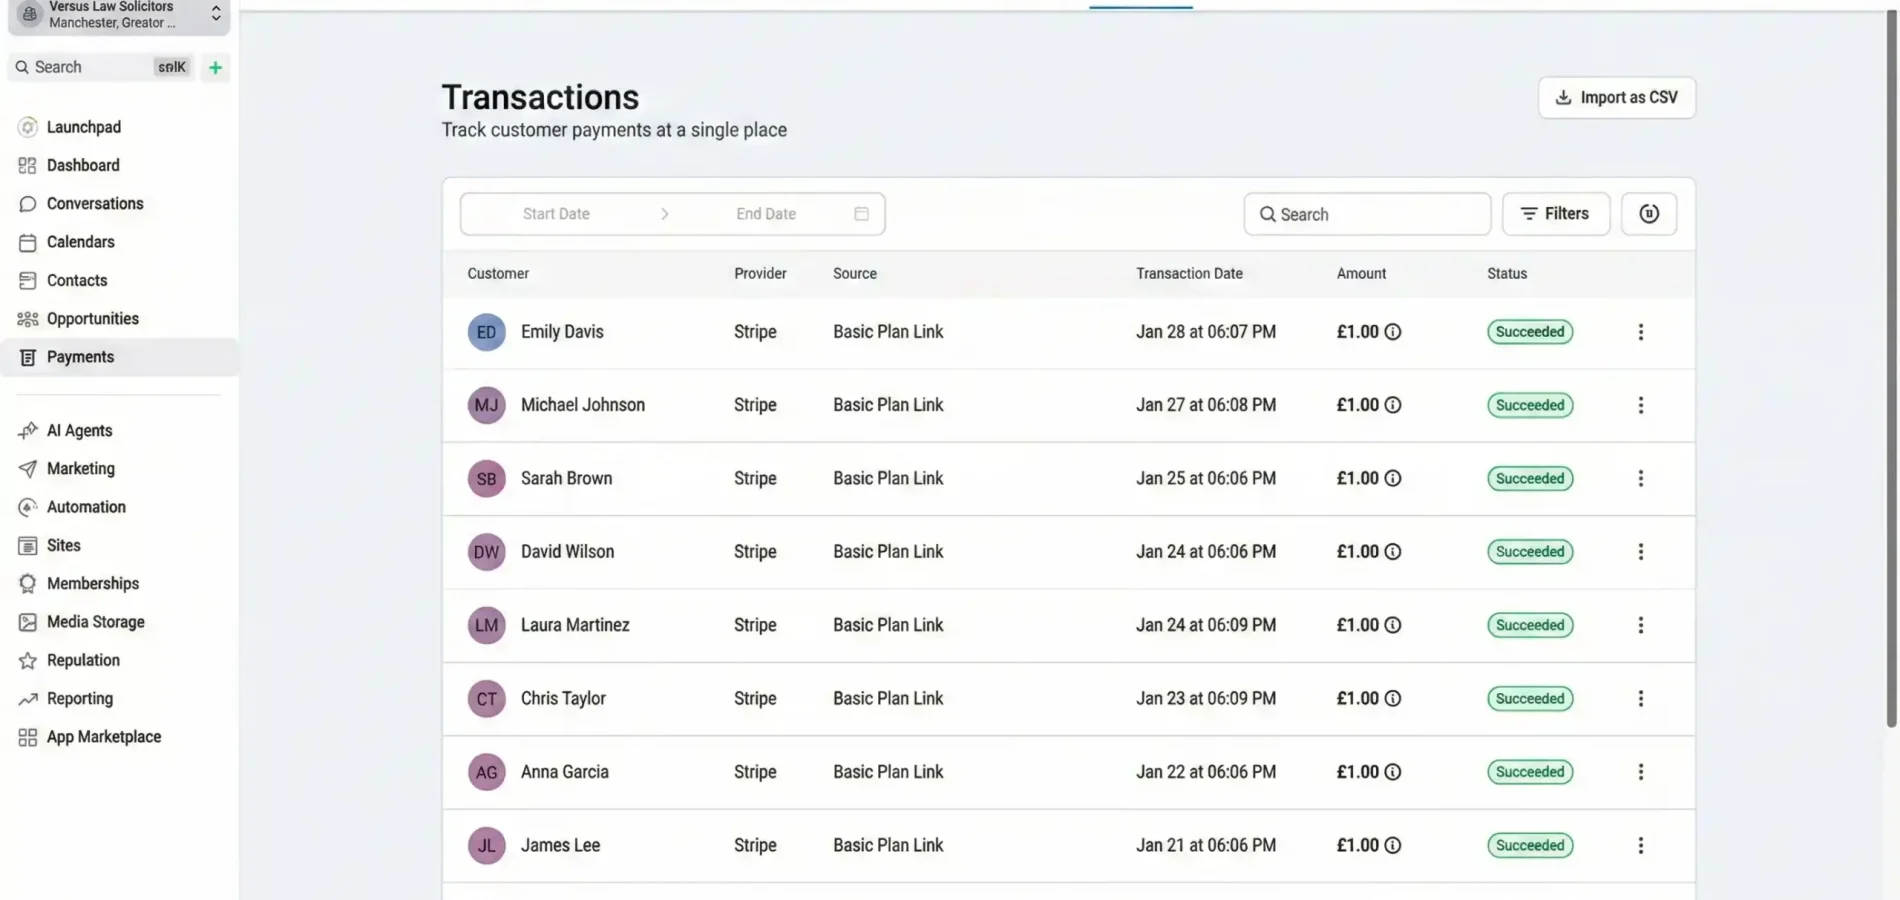Select the Conversations chat icon in the sidebar
Image resolution: width=1900 pixels, height=900 pixels.
[27, 203]
